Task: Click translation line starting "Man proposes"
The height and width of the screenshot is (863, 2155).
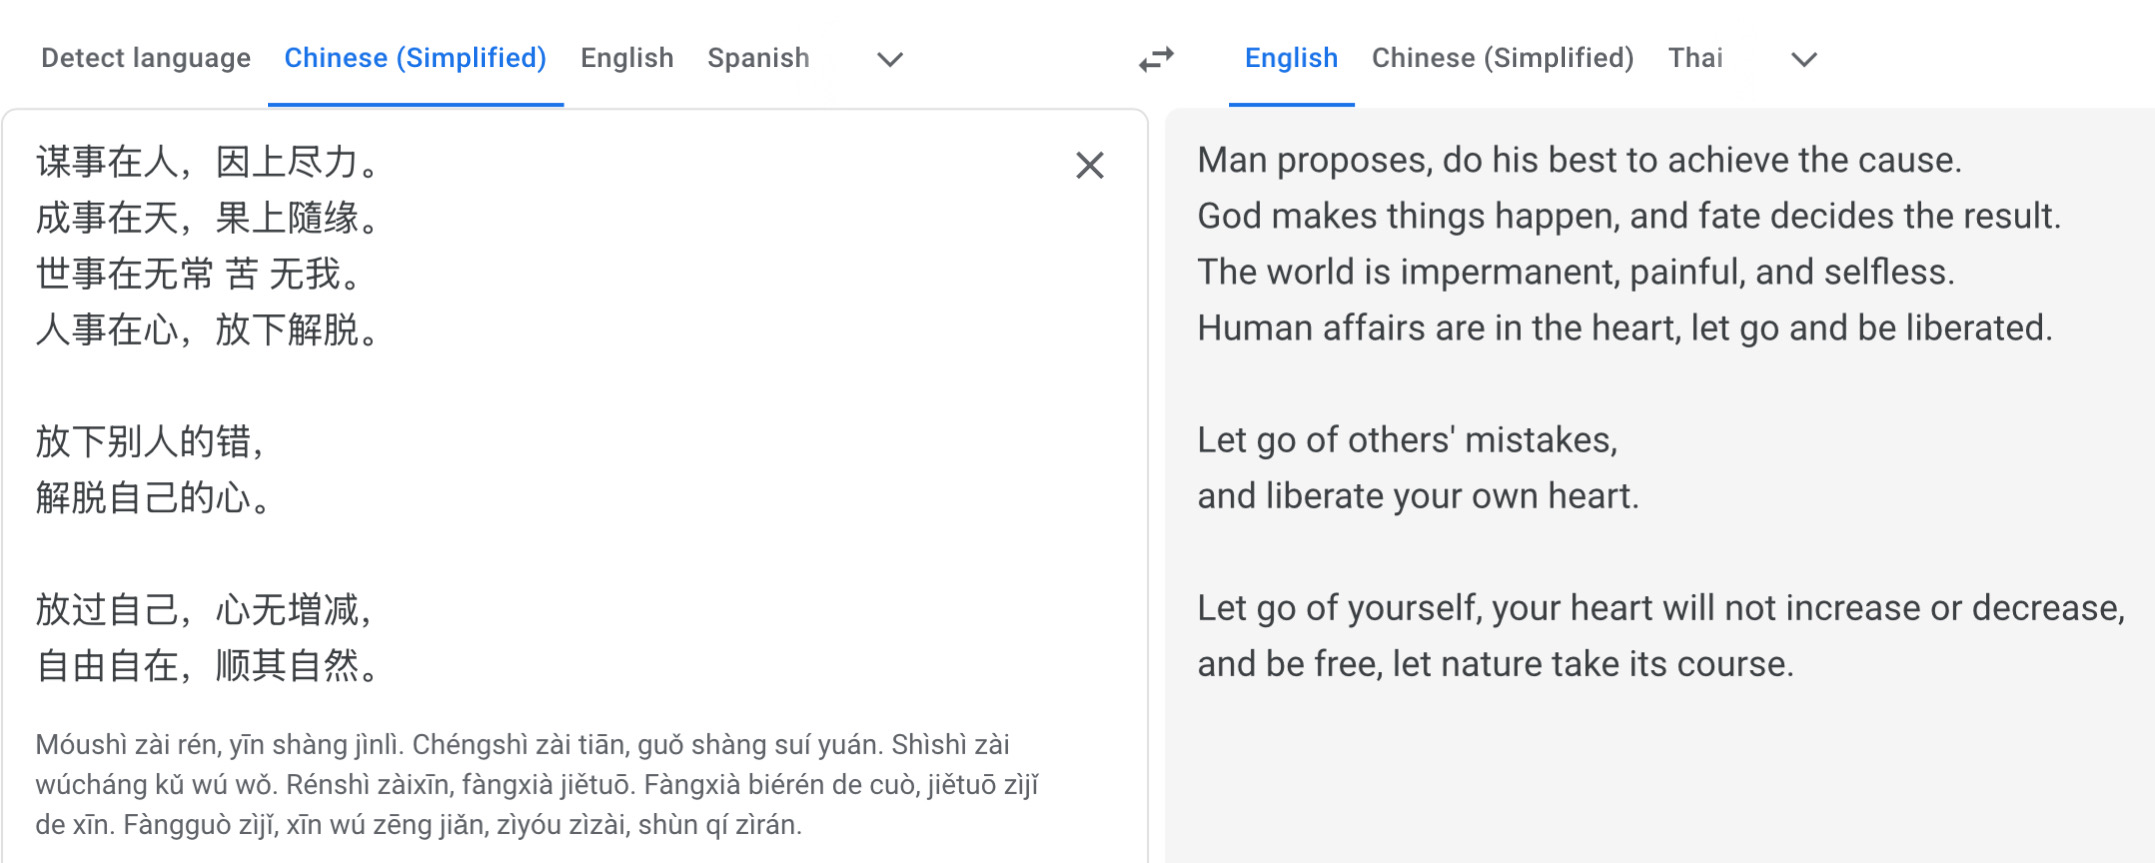Action: [x=1579, y=160]
